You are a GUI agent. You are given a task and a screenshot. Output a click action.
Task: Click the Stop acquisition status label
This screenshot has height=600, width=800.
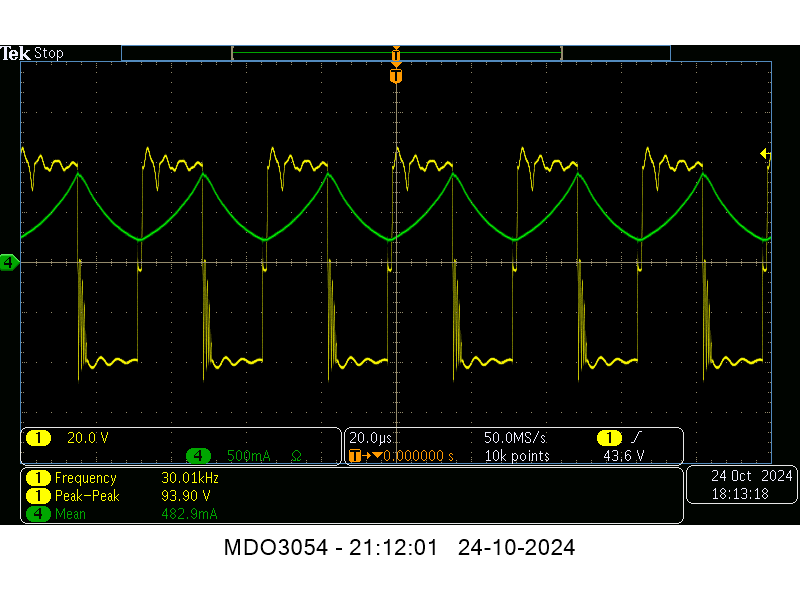coord(49,53)
